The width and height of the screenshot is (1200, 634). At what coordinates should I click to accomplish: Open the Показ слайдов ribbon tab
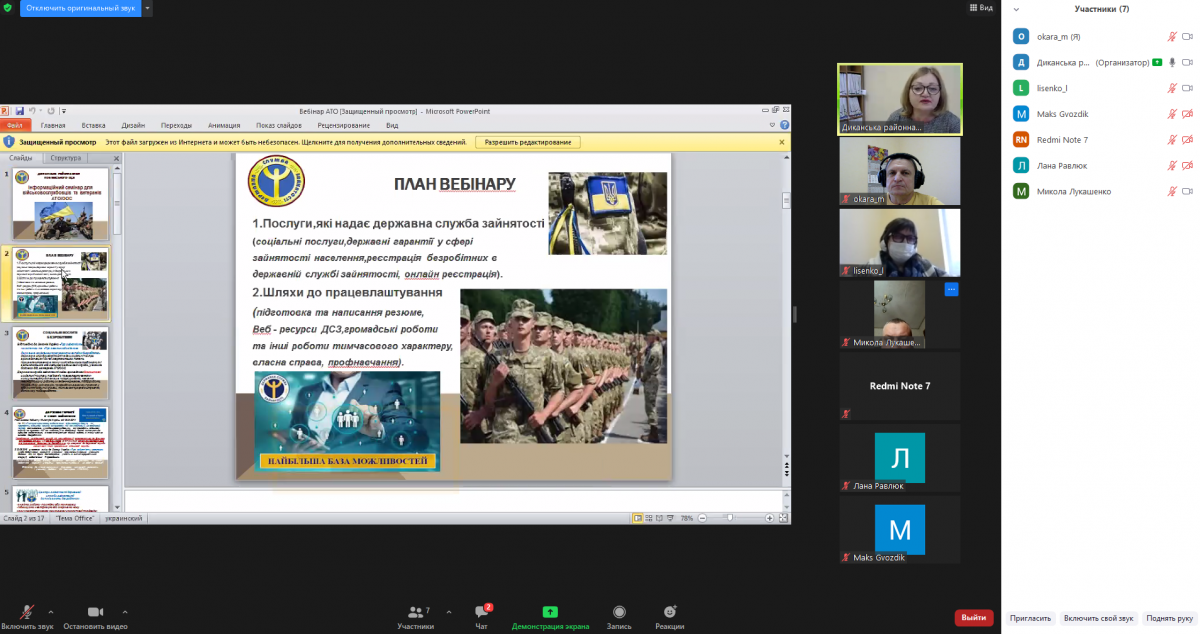pyautogui.click(x=278, y=125)
